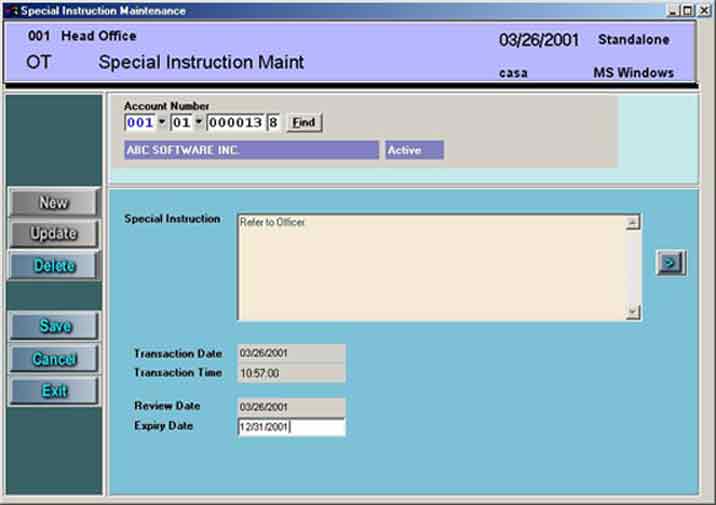Image resolution: width=716 pixels, height=505 pixels.
Task: Open the branch code 001 dropdown
Action: pyautogui.click(x=161, y=123)
